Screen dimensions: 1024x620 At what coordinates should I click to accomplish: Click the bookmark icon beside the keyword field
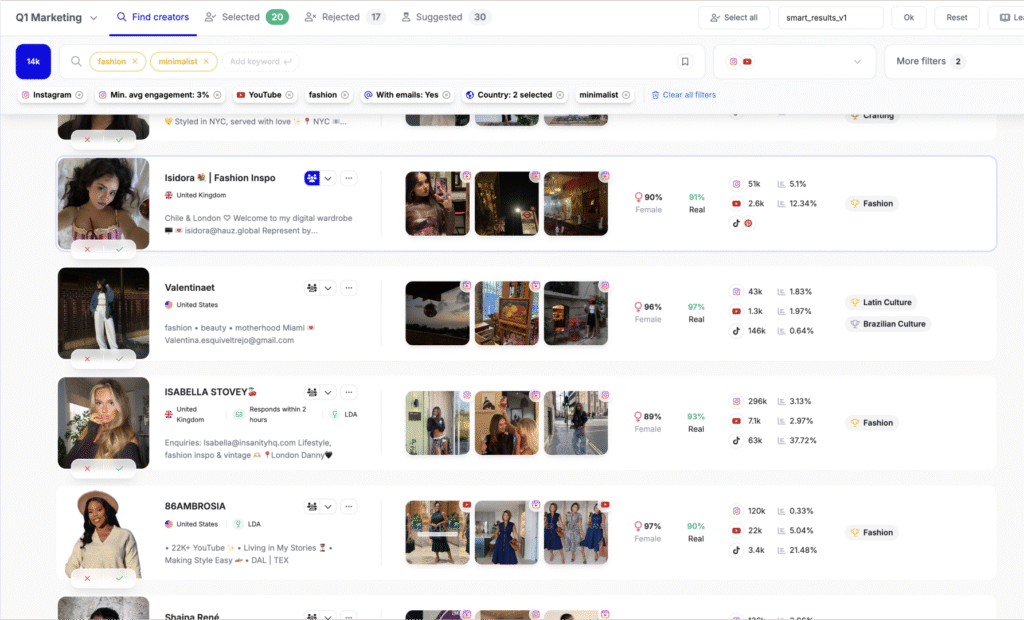point(685,61)
